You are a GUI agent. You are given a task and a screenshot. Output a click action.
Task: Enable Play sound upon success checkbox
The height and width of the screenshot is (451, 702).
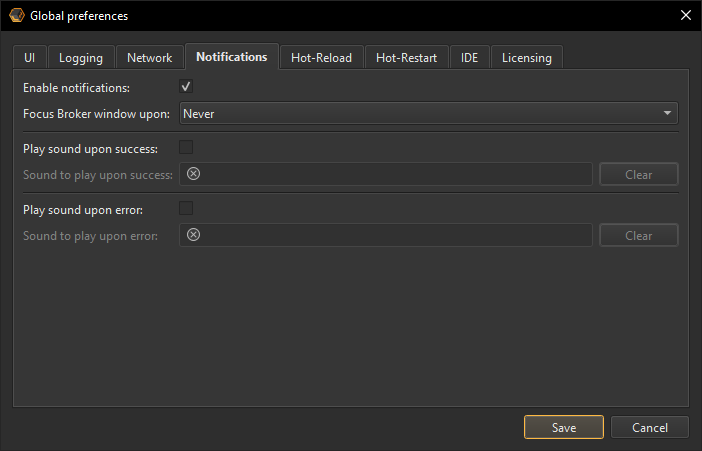[x=186, y=148]
